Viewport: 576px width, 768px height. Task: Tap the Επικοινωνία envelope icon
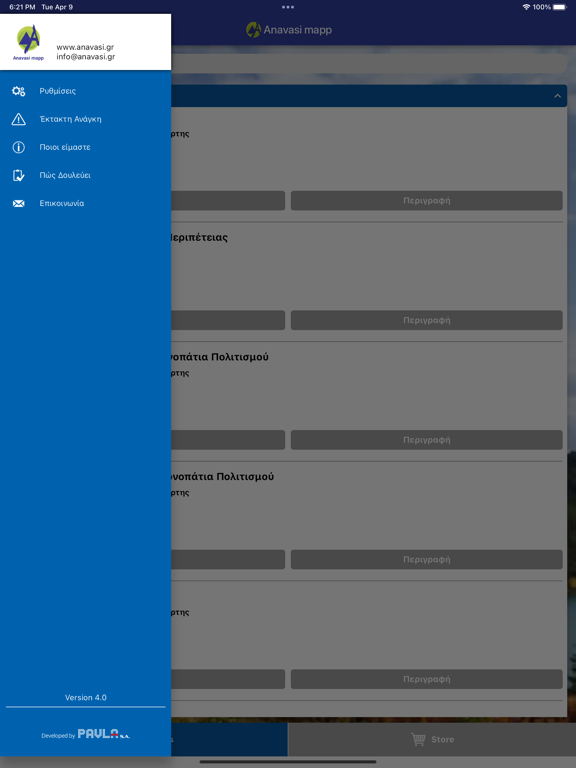[19, 203]
